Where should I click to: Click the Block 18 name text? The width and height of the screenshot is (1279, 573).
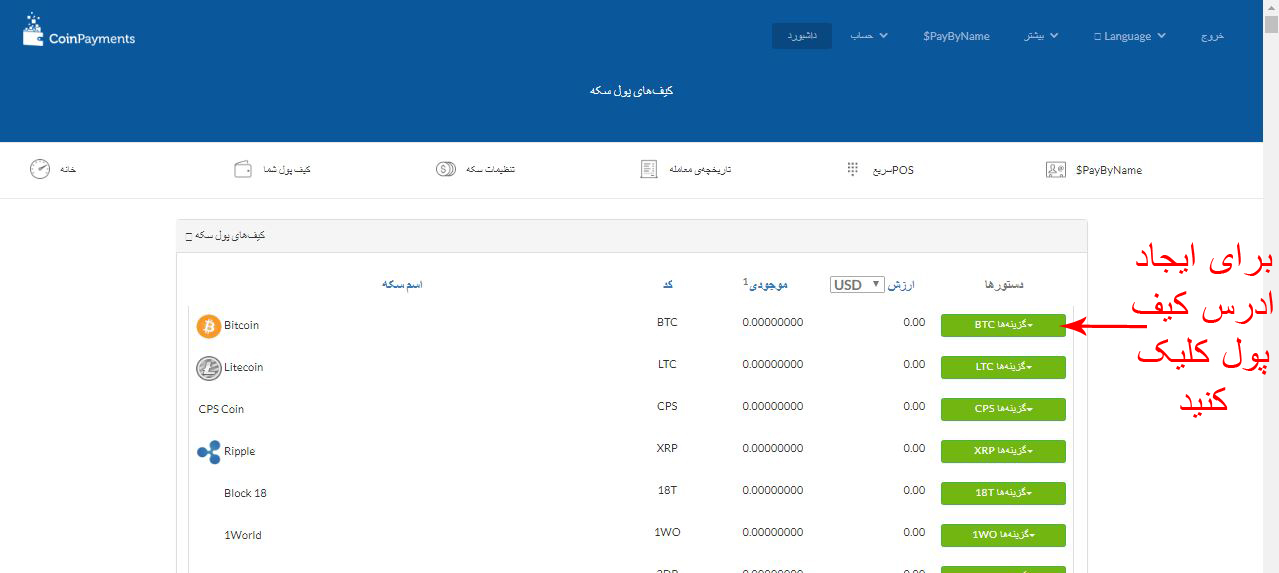[245, 494]
